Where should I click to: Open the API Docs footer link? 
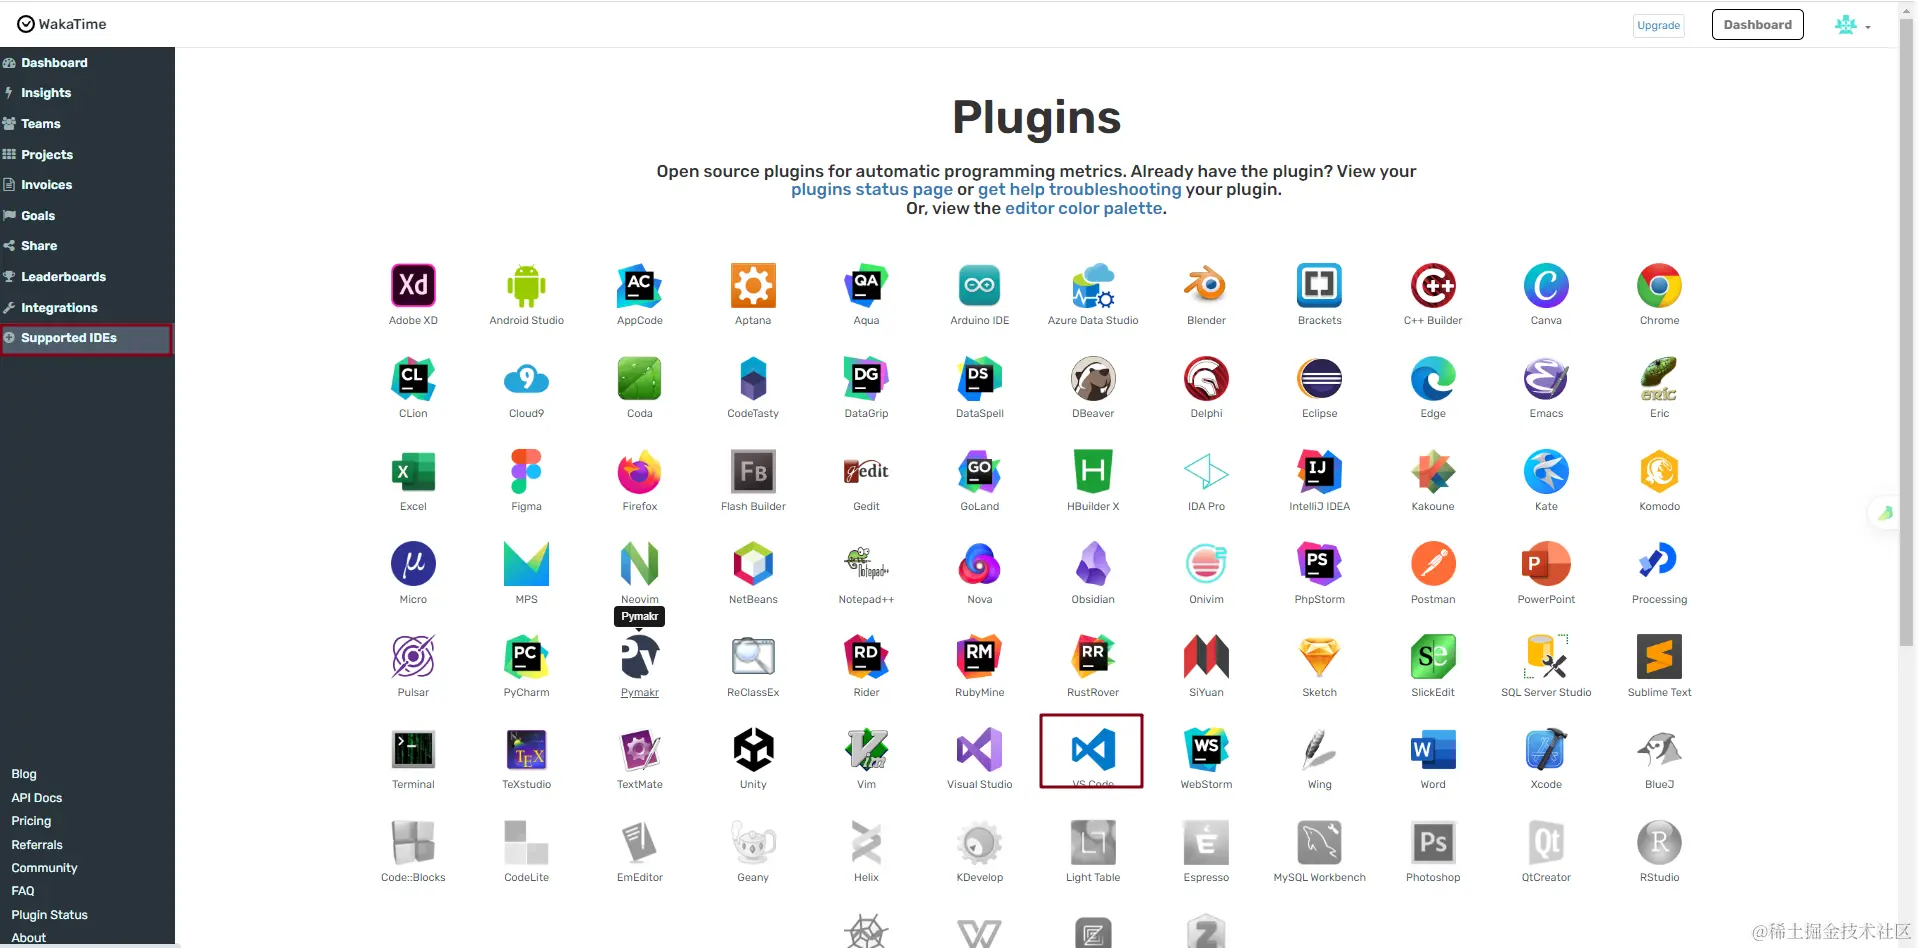pyautogui.click(x=37, y=798)
